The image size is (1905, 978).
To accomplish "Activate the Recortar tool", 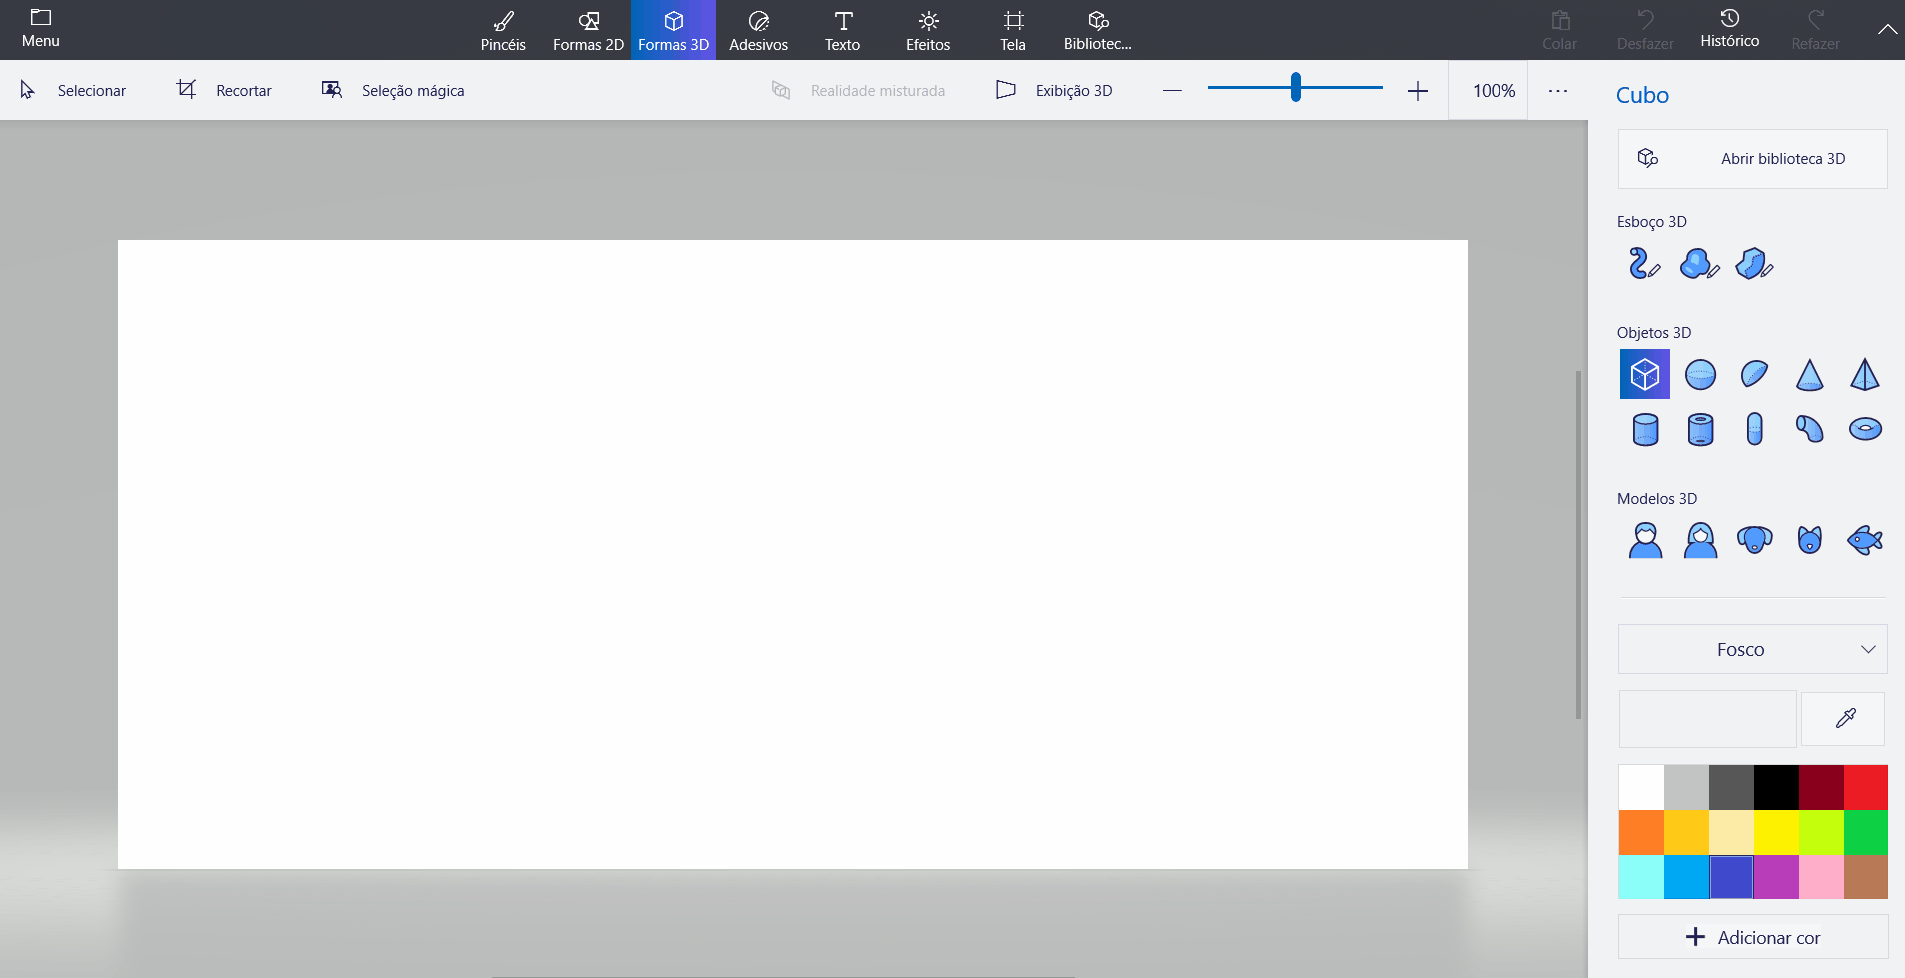I will 224,91.
